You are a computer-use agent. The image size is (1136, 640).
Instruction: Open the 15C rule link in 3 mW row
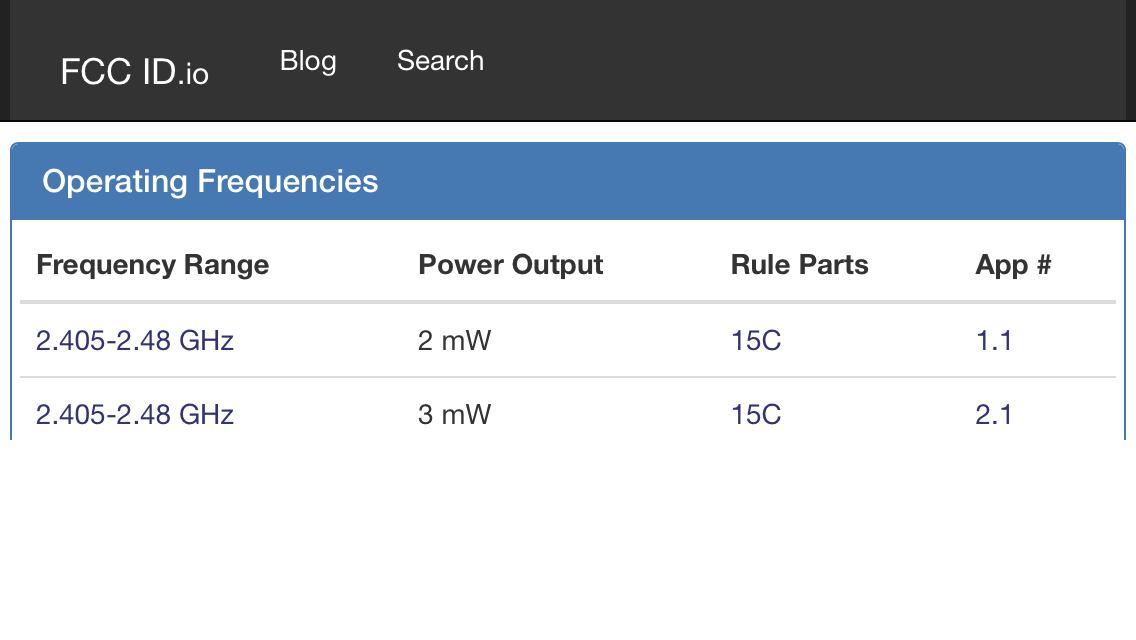(756, 414)
